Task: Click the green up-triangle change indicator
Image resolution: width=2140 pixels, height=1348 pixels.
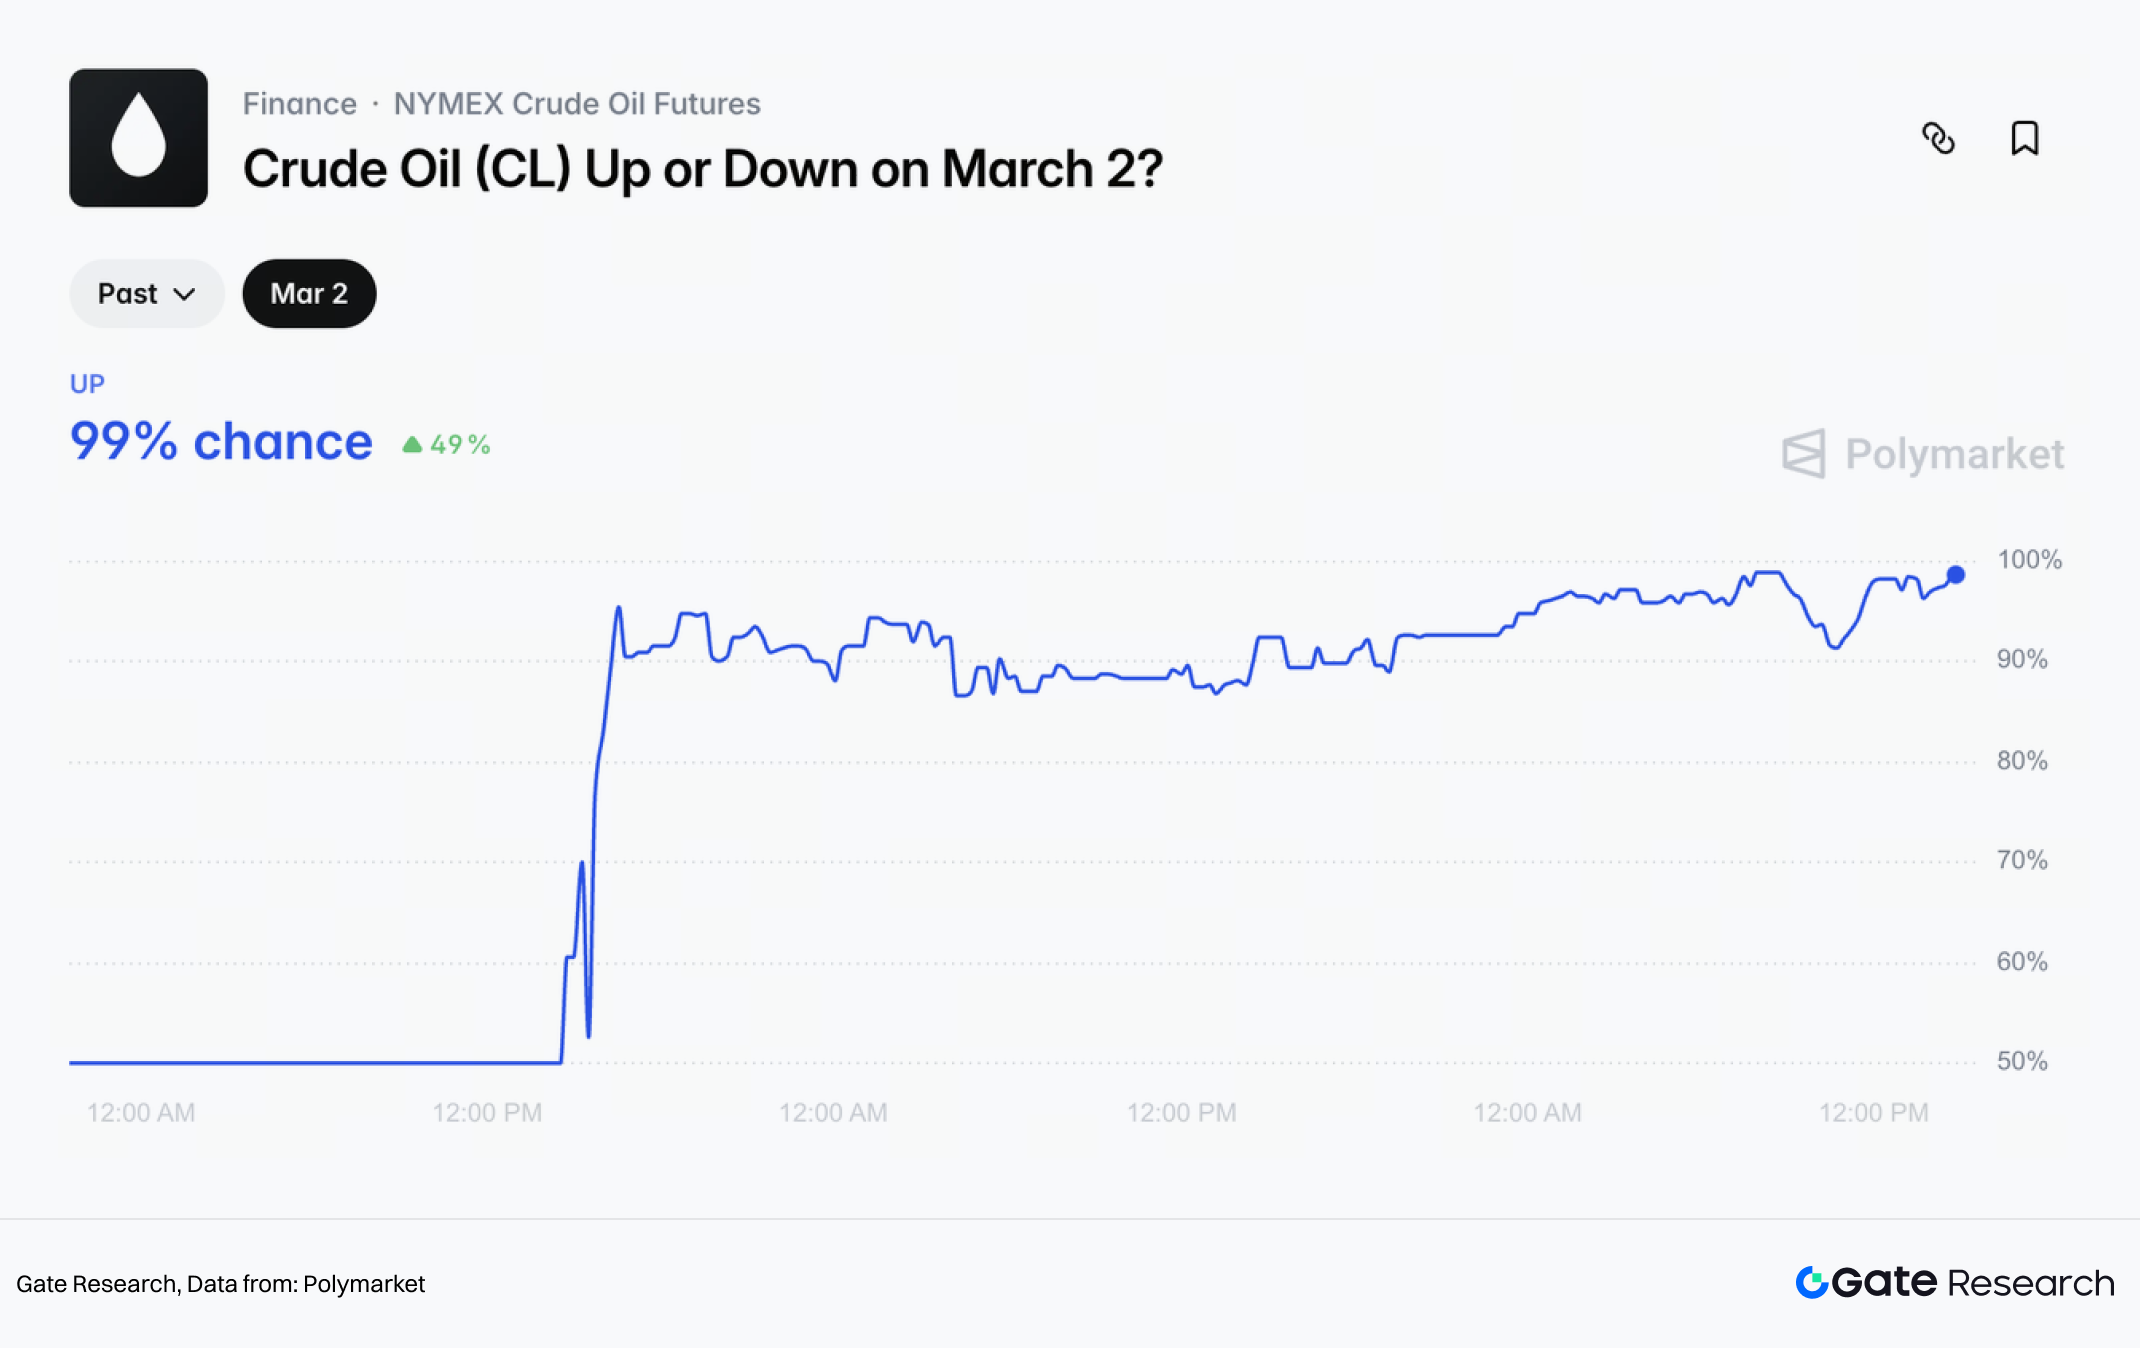Action: 412,444
